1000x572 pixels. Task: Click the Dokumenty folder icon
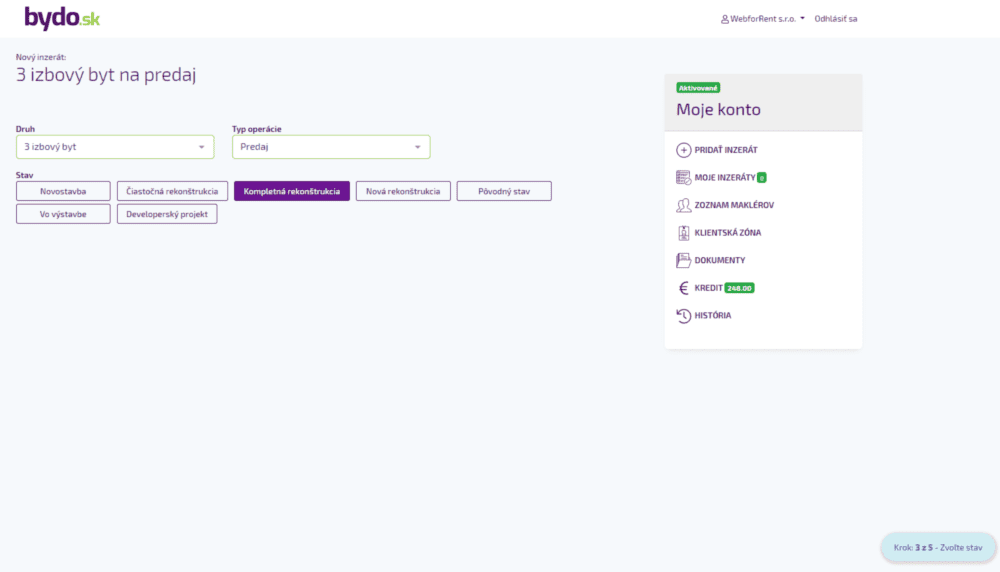pos(684,260)
